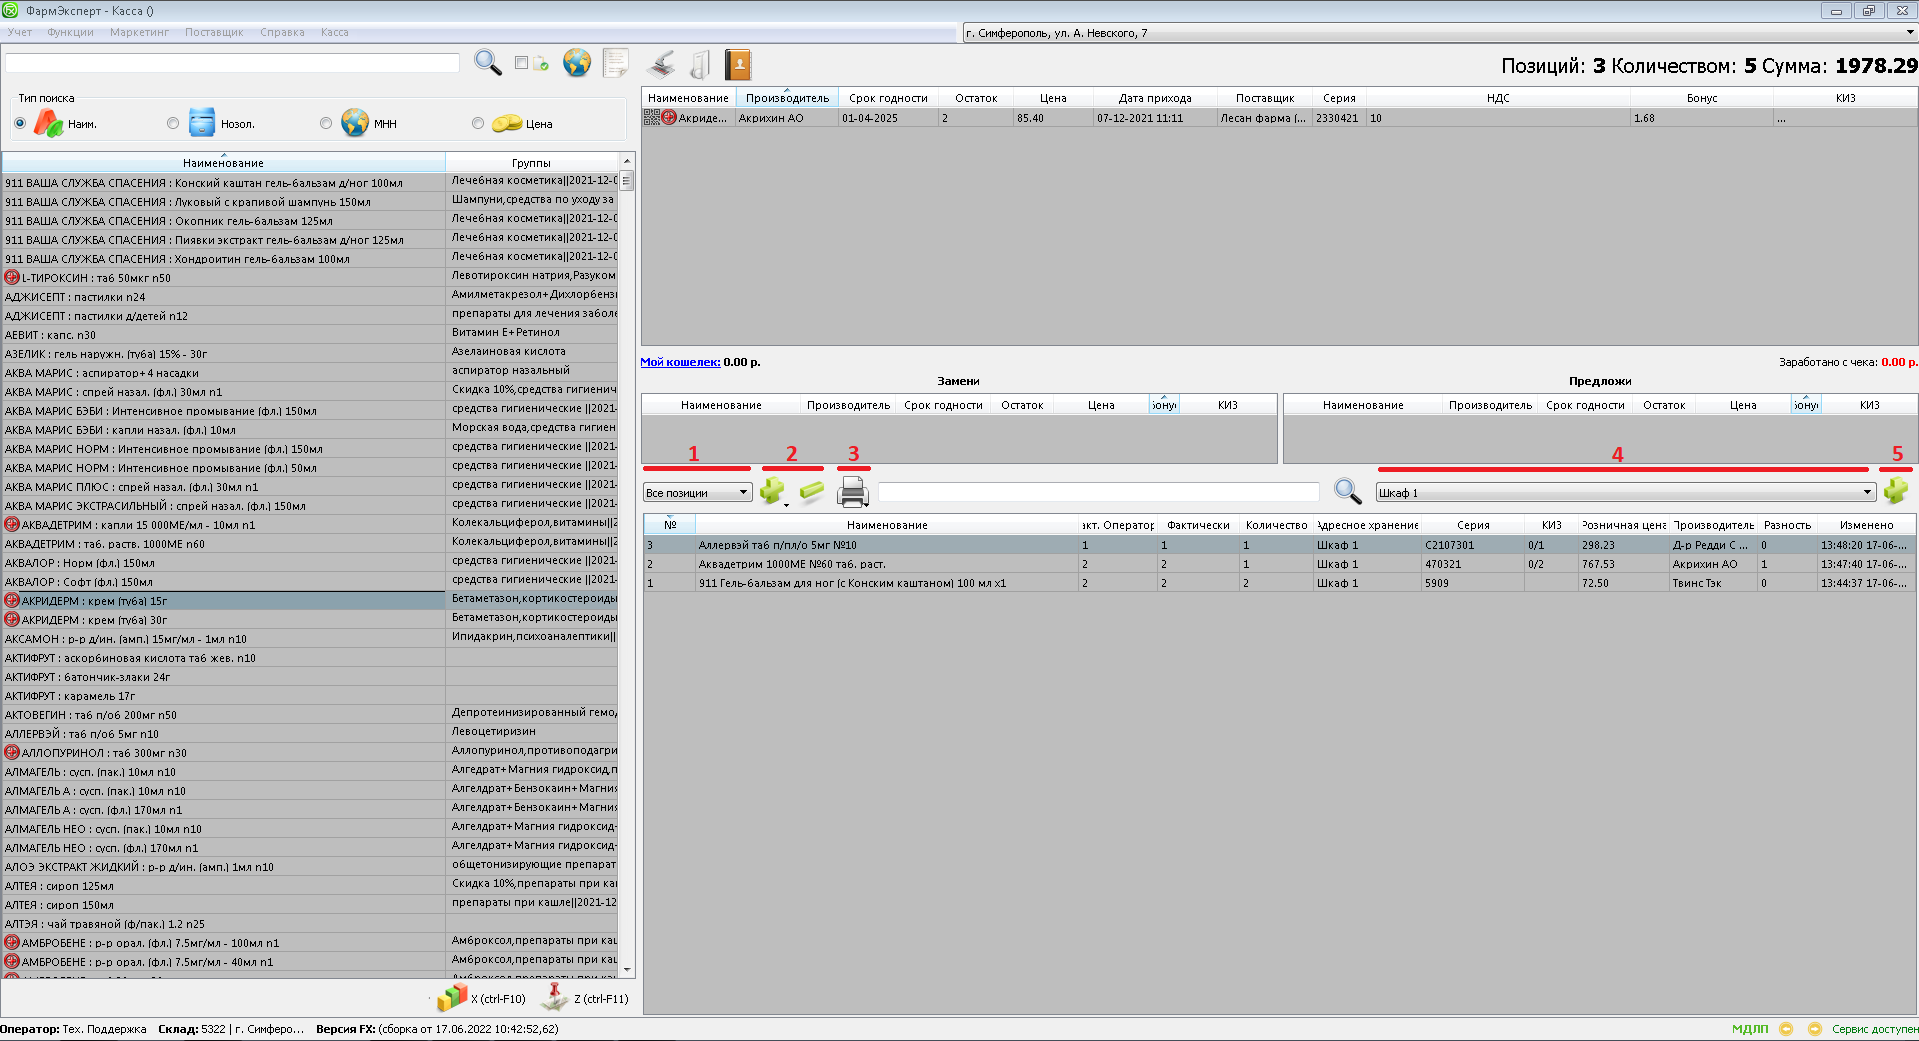Screen dimensions: 1919x1041
Task: Open the Маркетинг menu
Action: 139,32
